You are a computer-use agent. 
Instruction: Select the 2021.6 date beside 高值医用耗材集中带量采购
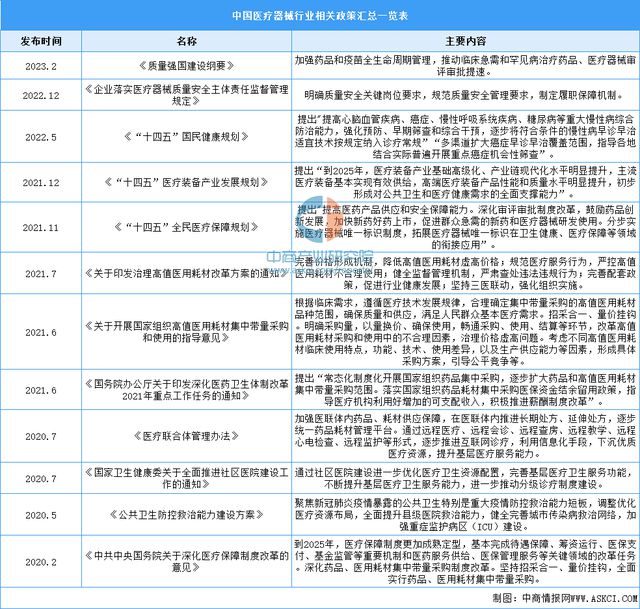coord(41,332)
